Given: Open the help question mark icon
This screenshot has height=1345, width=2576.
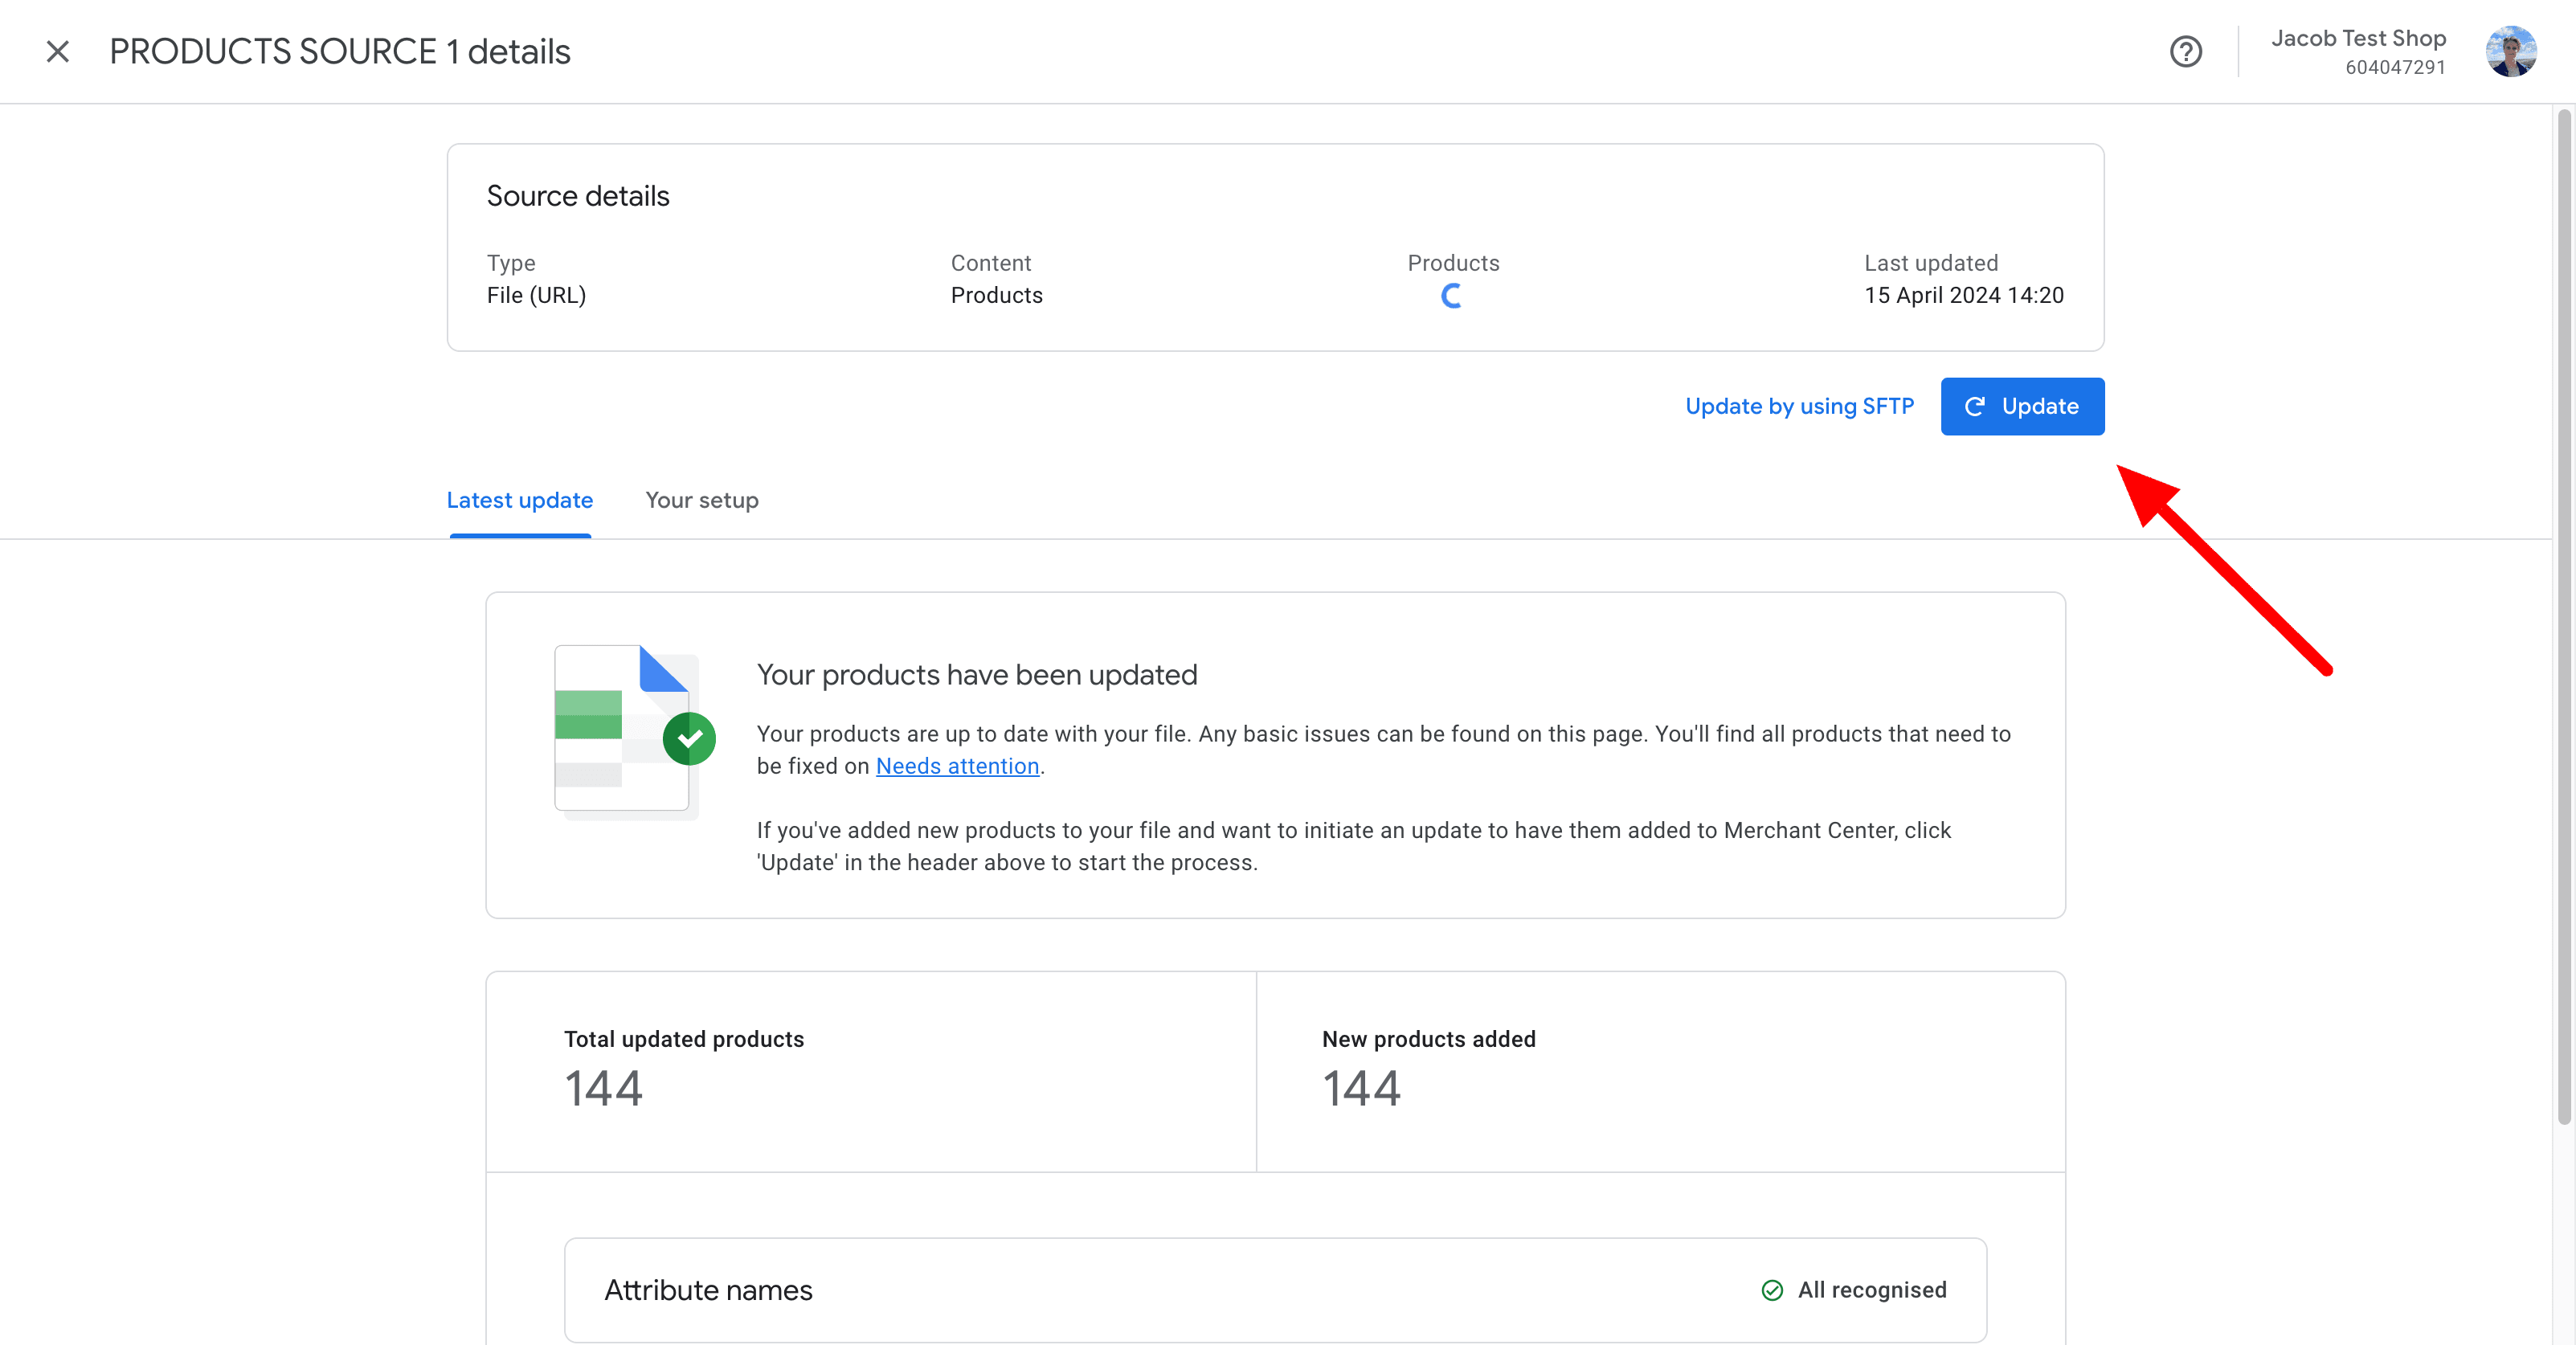Looking at the screenshot, I should pos(2185,51).
